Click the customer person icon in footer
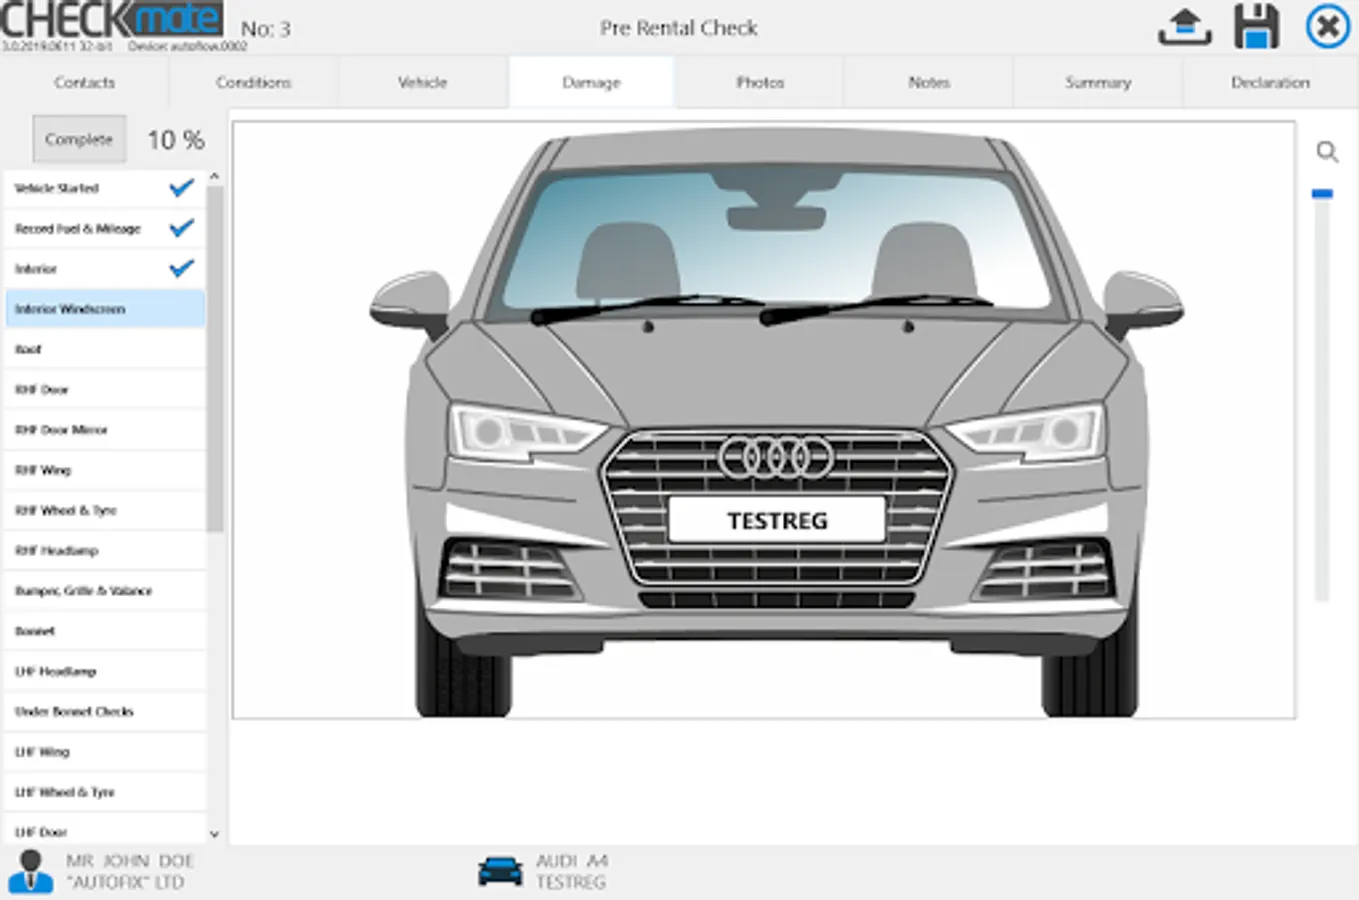 click(30, 871)
